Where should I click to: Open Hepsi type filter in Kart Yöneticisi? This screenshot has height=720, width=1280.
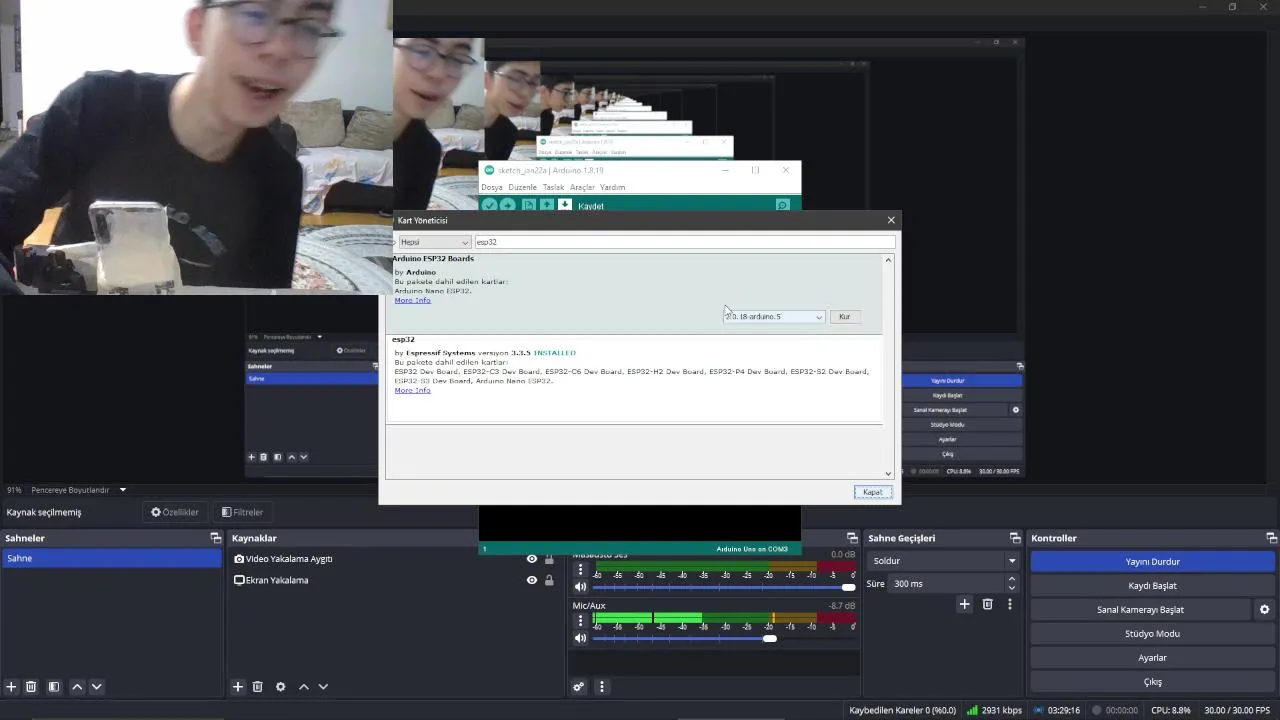coord(434,242)
